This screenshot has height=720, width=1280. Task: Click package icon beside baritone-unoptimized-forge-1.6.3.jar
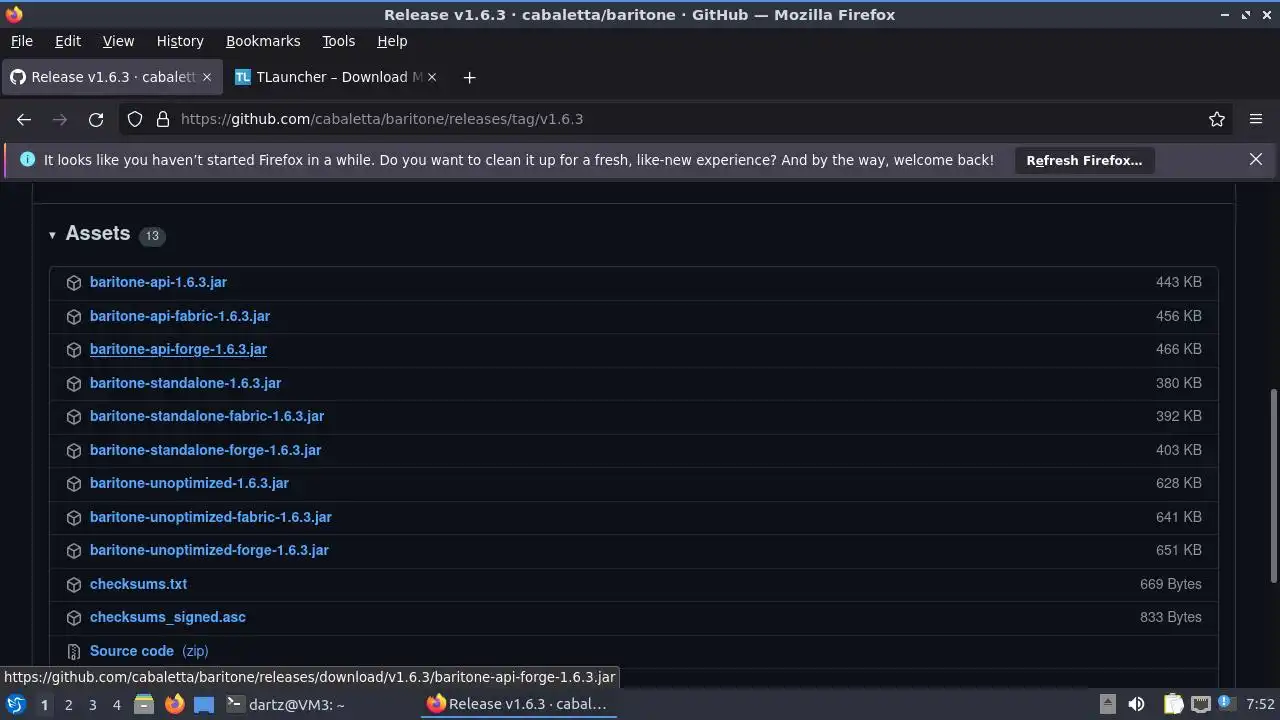coord(73,551)
